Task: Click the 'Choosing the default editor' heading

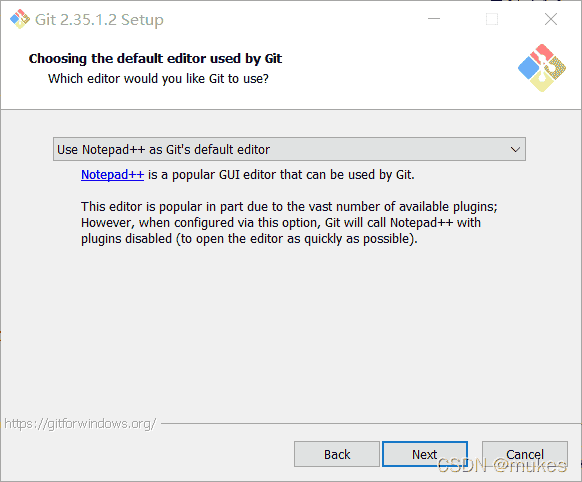Action: click(x=155, y=59)
